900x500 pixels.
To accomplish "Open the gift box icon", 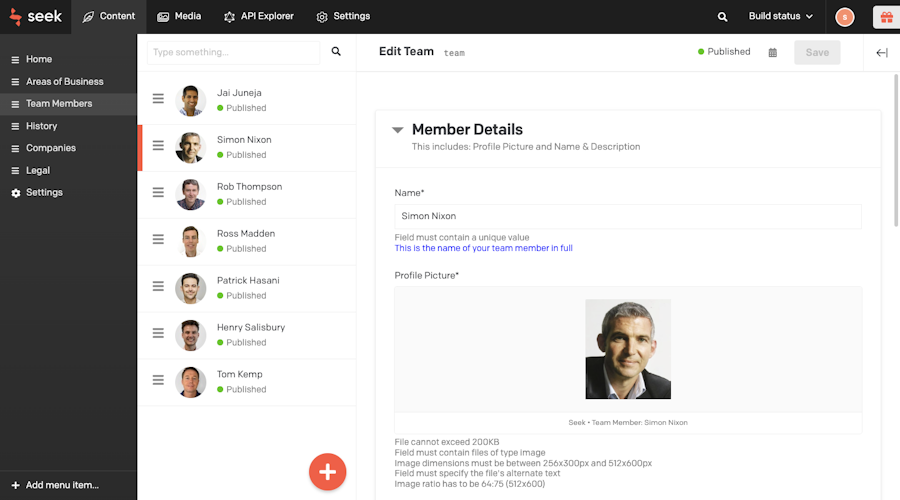I will coord(886,17).
